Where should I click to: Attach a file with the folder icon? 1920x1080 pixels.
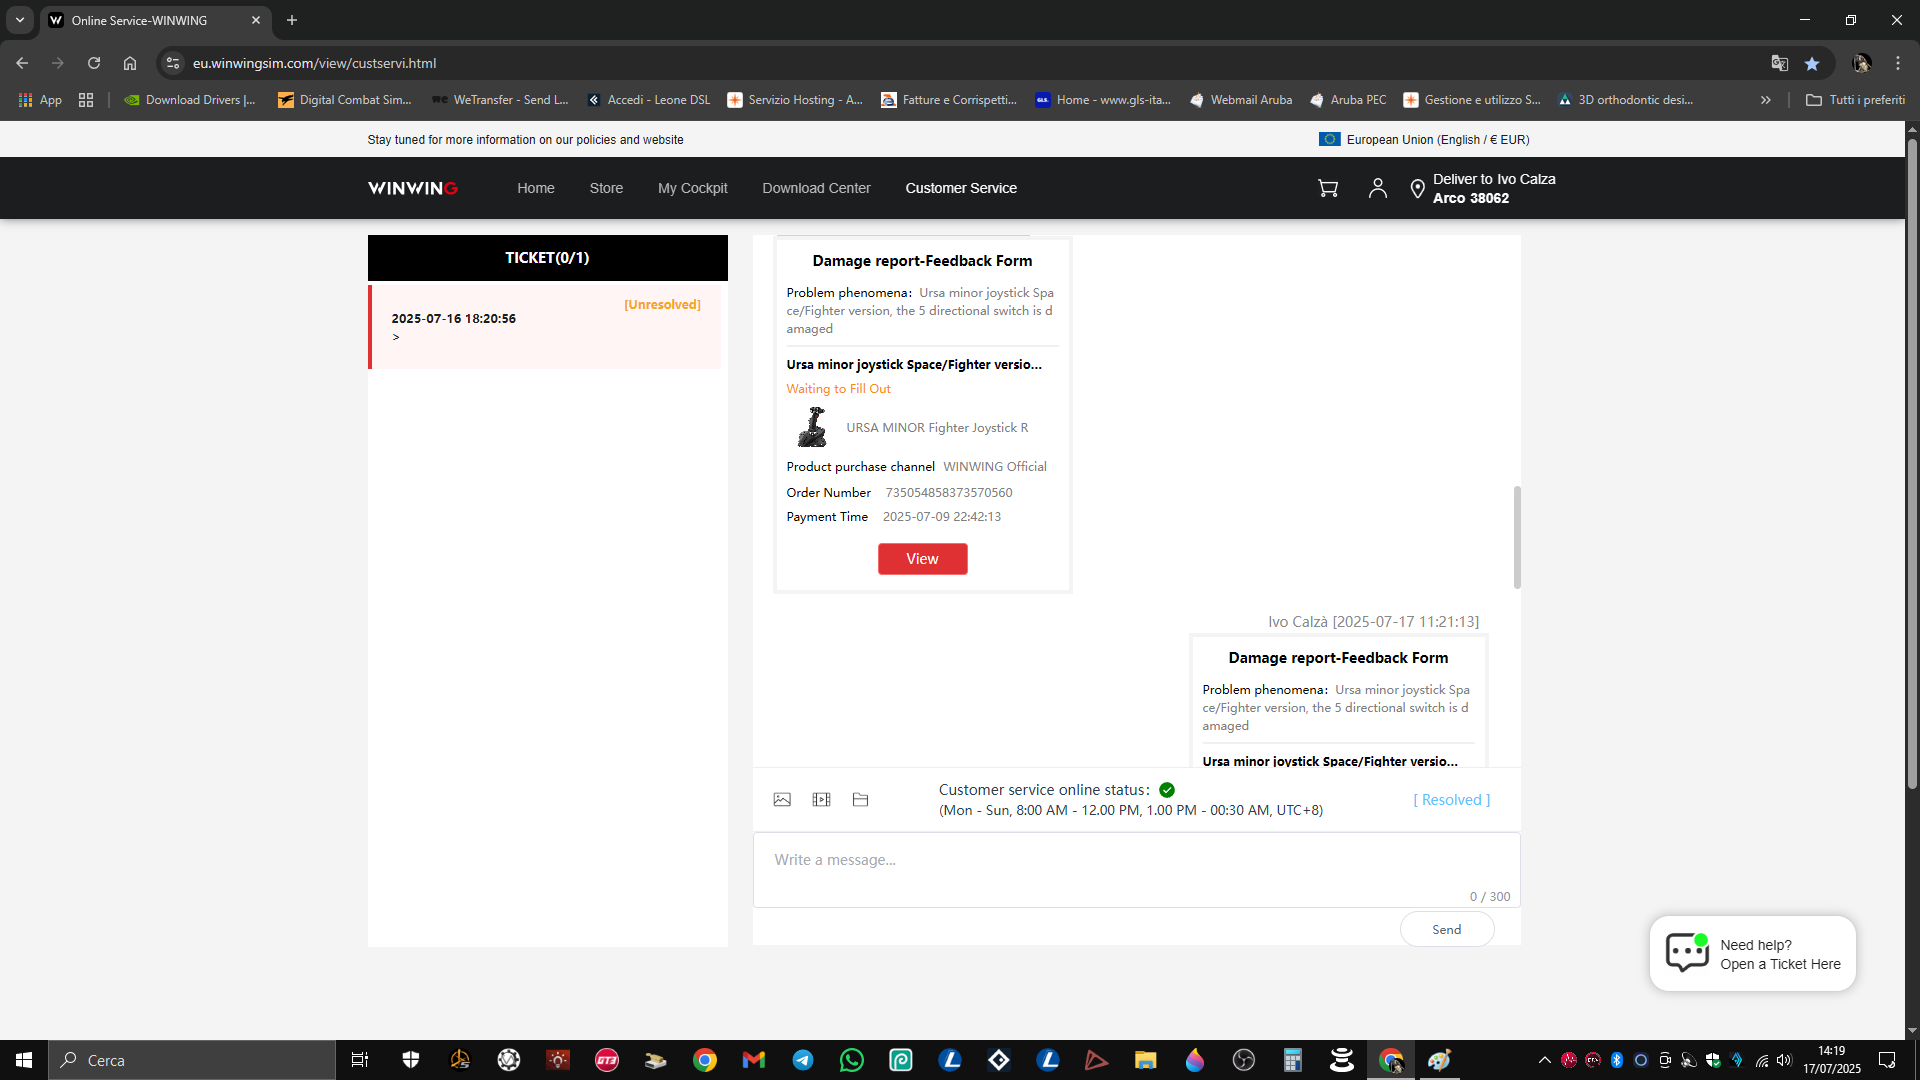(x=860, y=800)
